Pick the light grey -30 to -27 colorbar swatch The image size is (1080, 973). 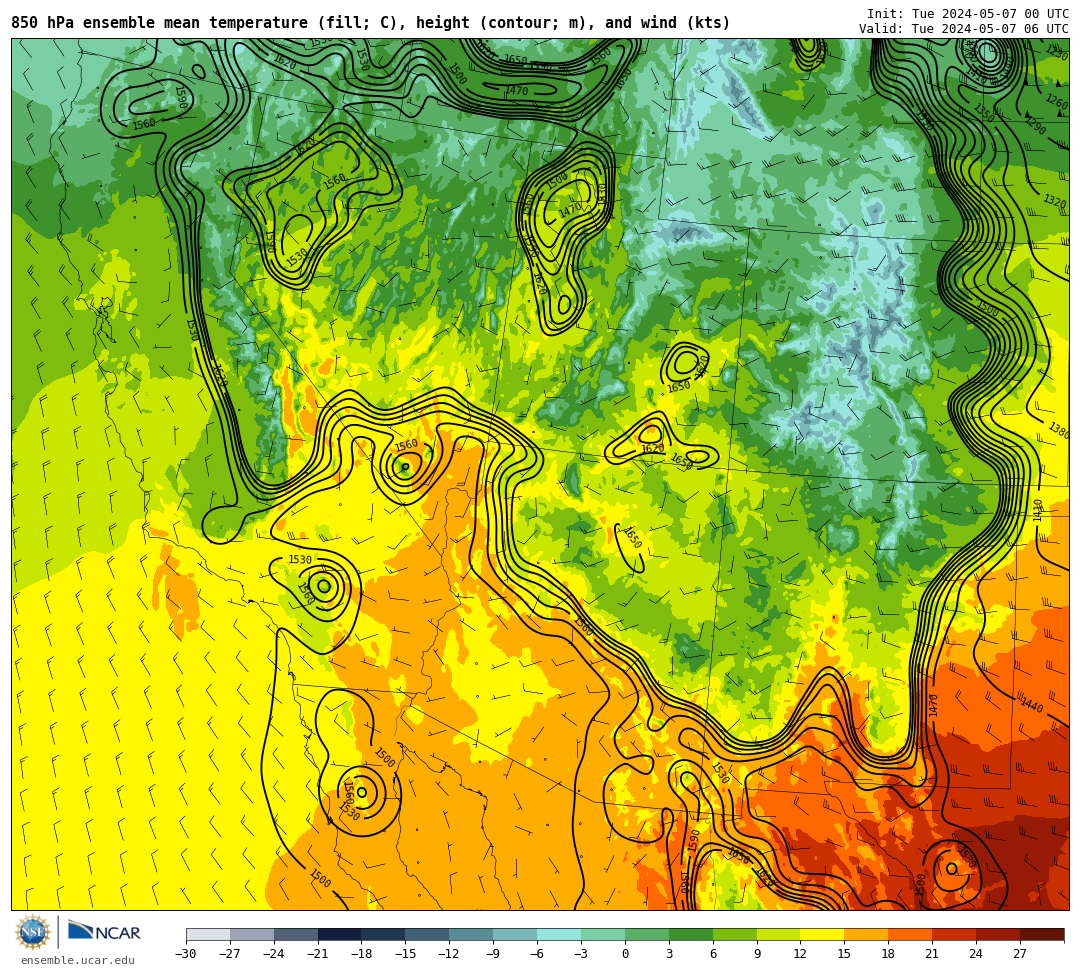pos(208,934)
